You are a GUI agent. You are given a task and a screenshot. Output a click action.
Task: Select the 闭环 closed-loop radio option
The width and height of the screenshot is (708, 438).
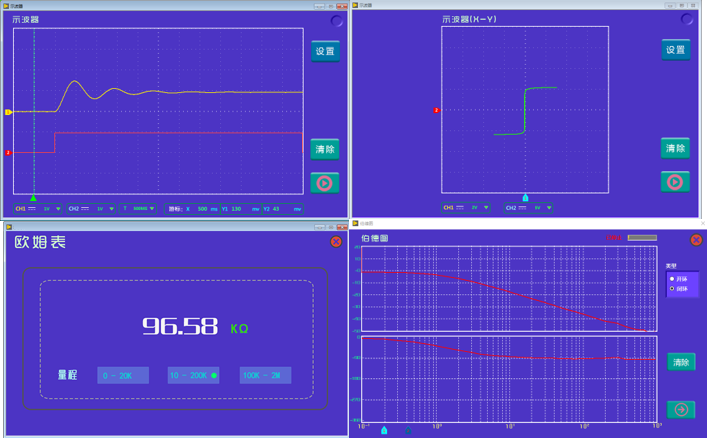(x=672, y=288)
